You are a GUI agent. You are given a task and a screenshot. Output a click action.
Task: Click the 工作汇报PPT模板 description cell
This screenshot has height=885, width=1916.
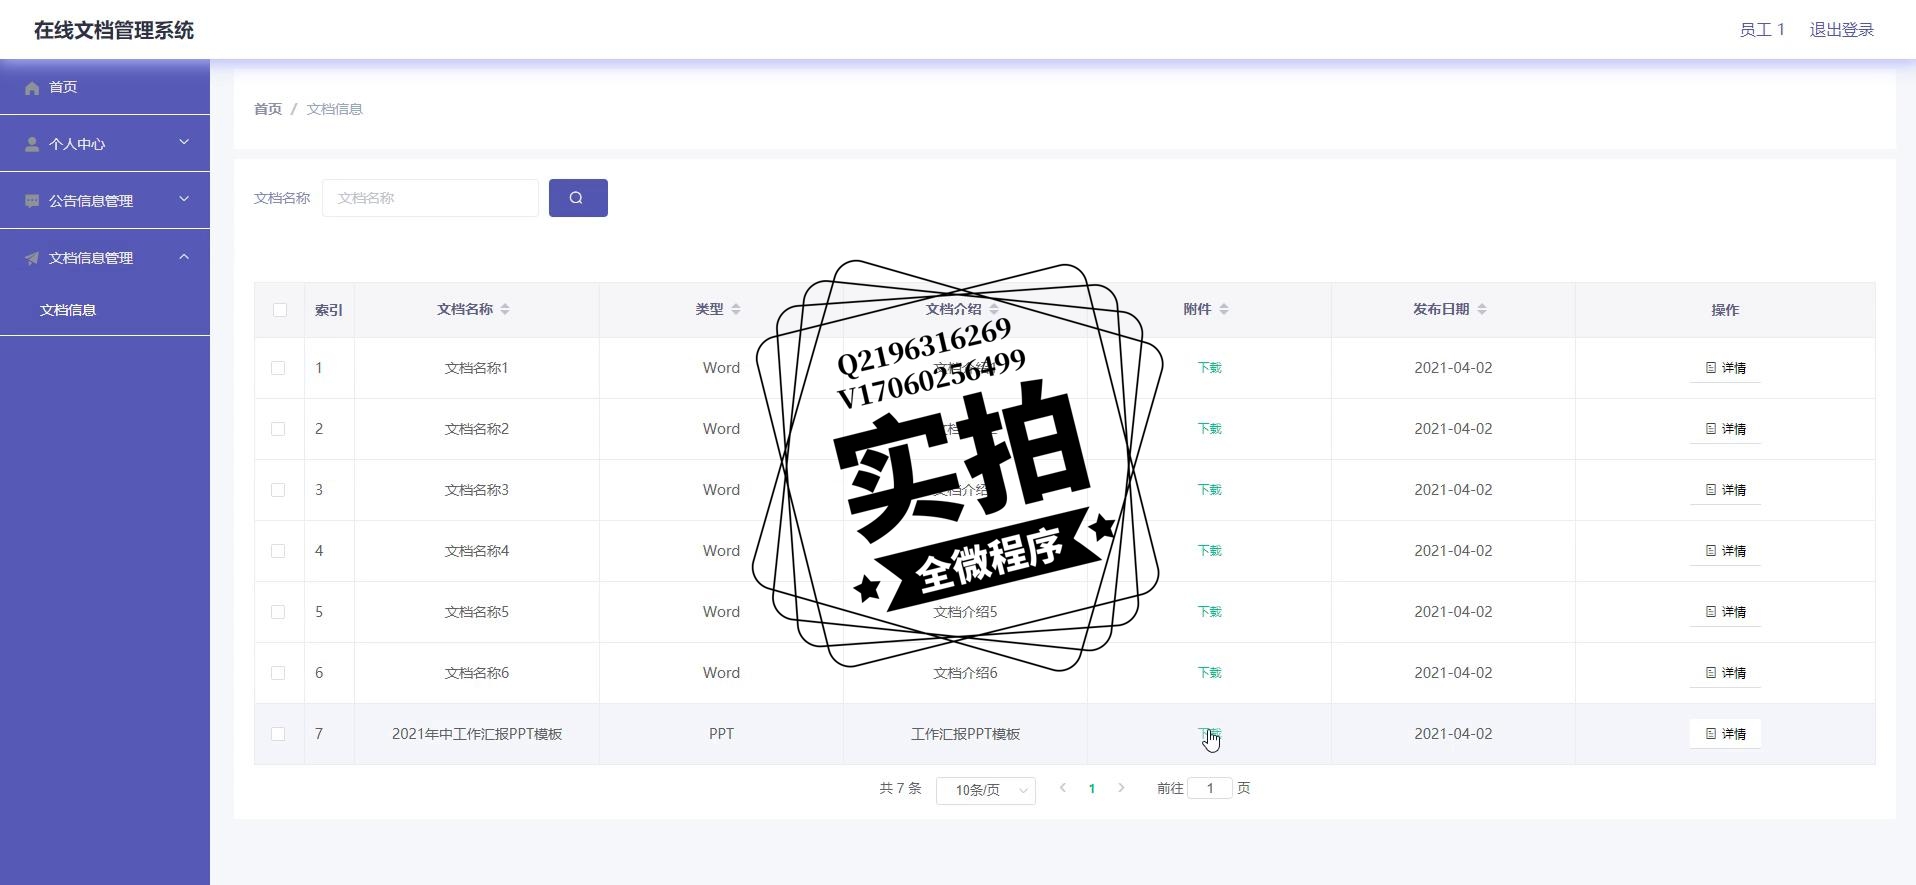pyautogui.click(x=965, y=734)
